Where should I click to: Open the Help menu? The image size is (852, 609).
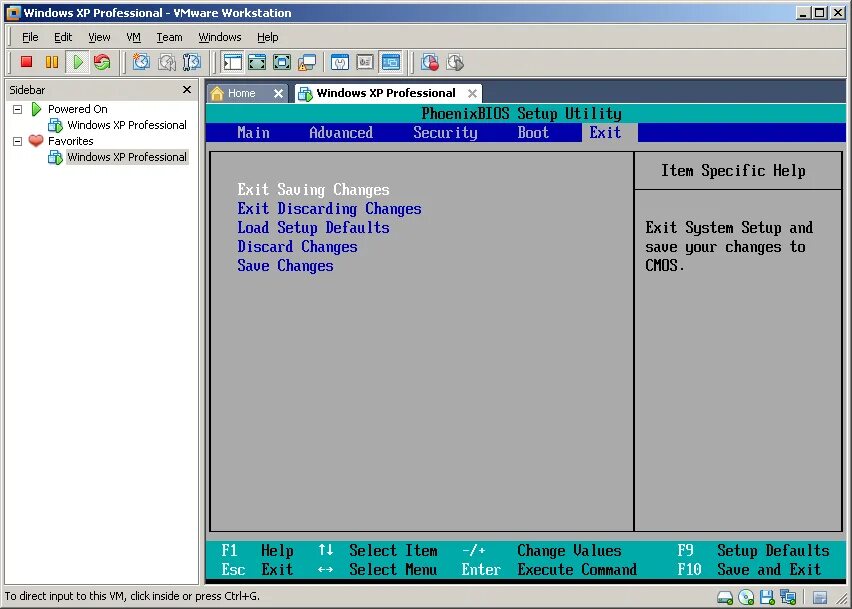[x=267, y=37]
